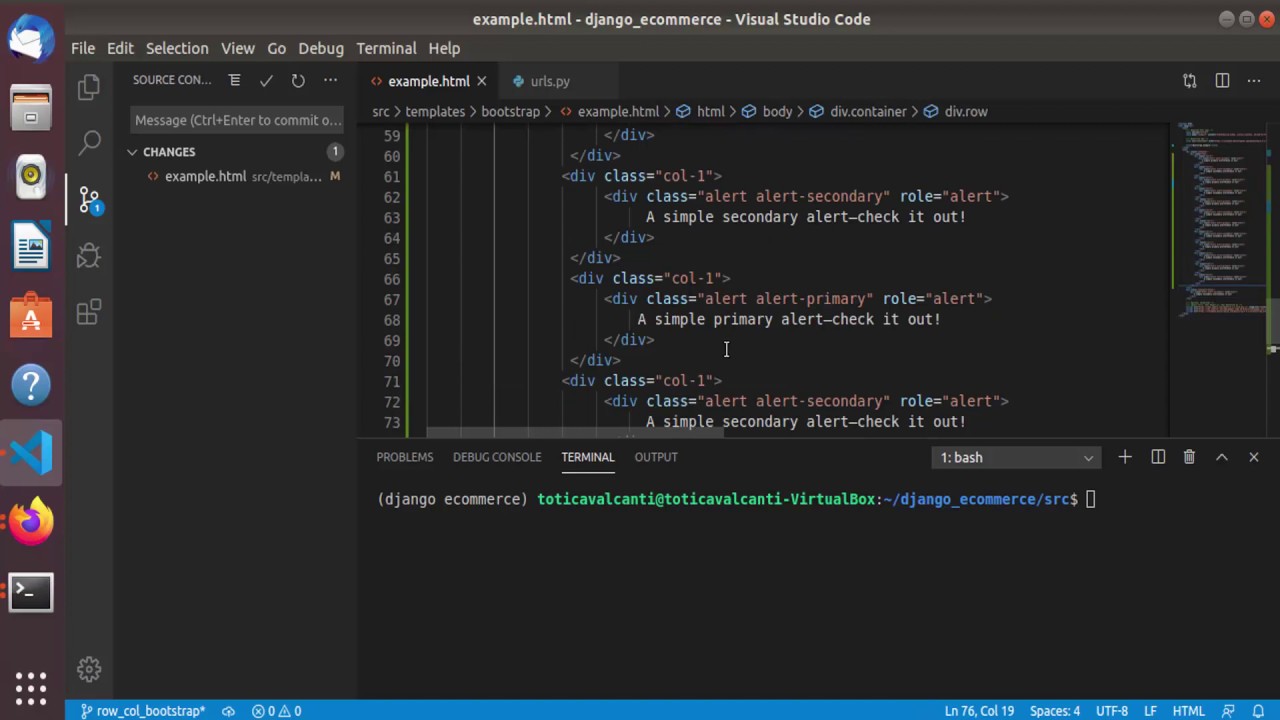Close the terminal panel

[x=1254, y=457]
